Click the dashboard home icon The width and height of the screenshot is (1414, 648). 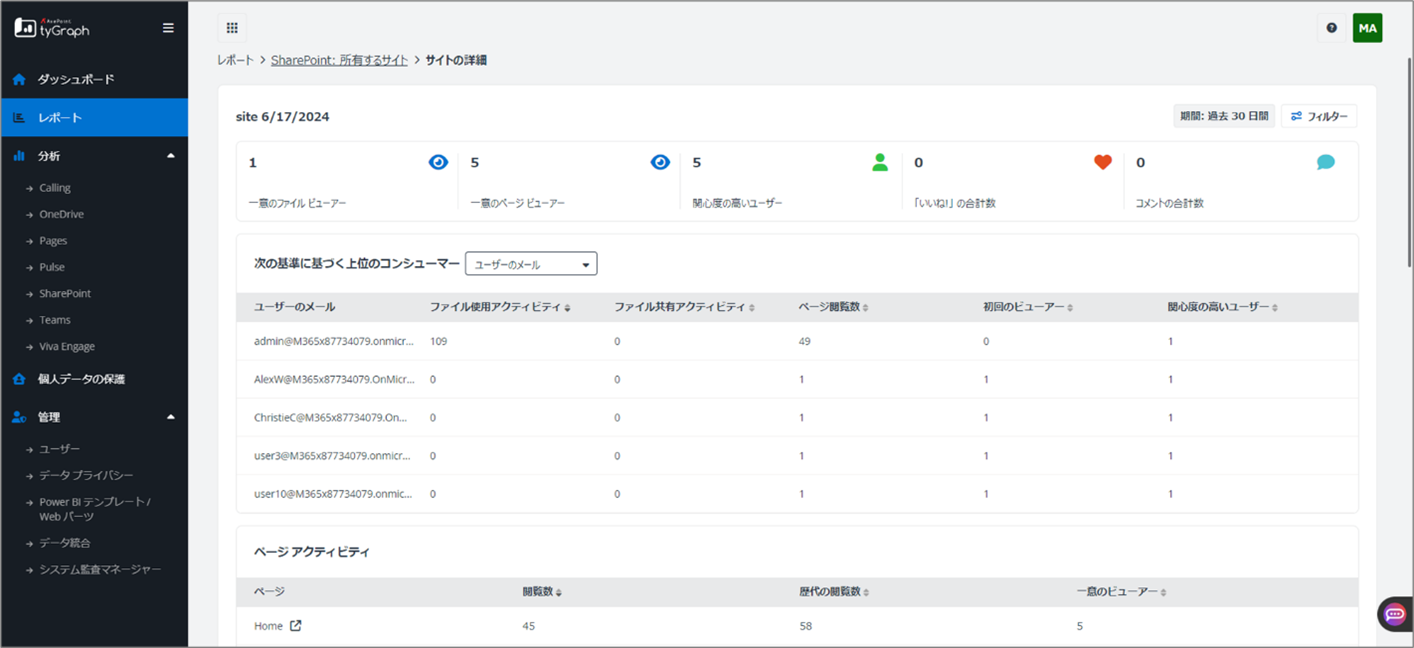point(19,79)
